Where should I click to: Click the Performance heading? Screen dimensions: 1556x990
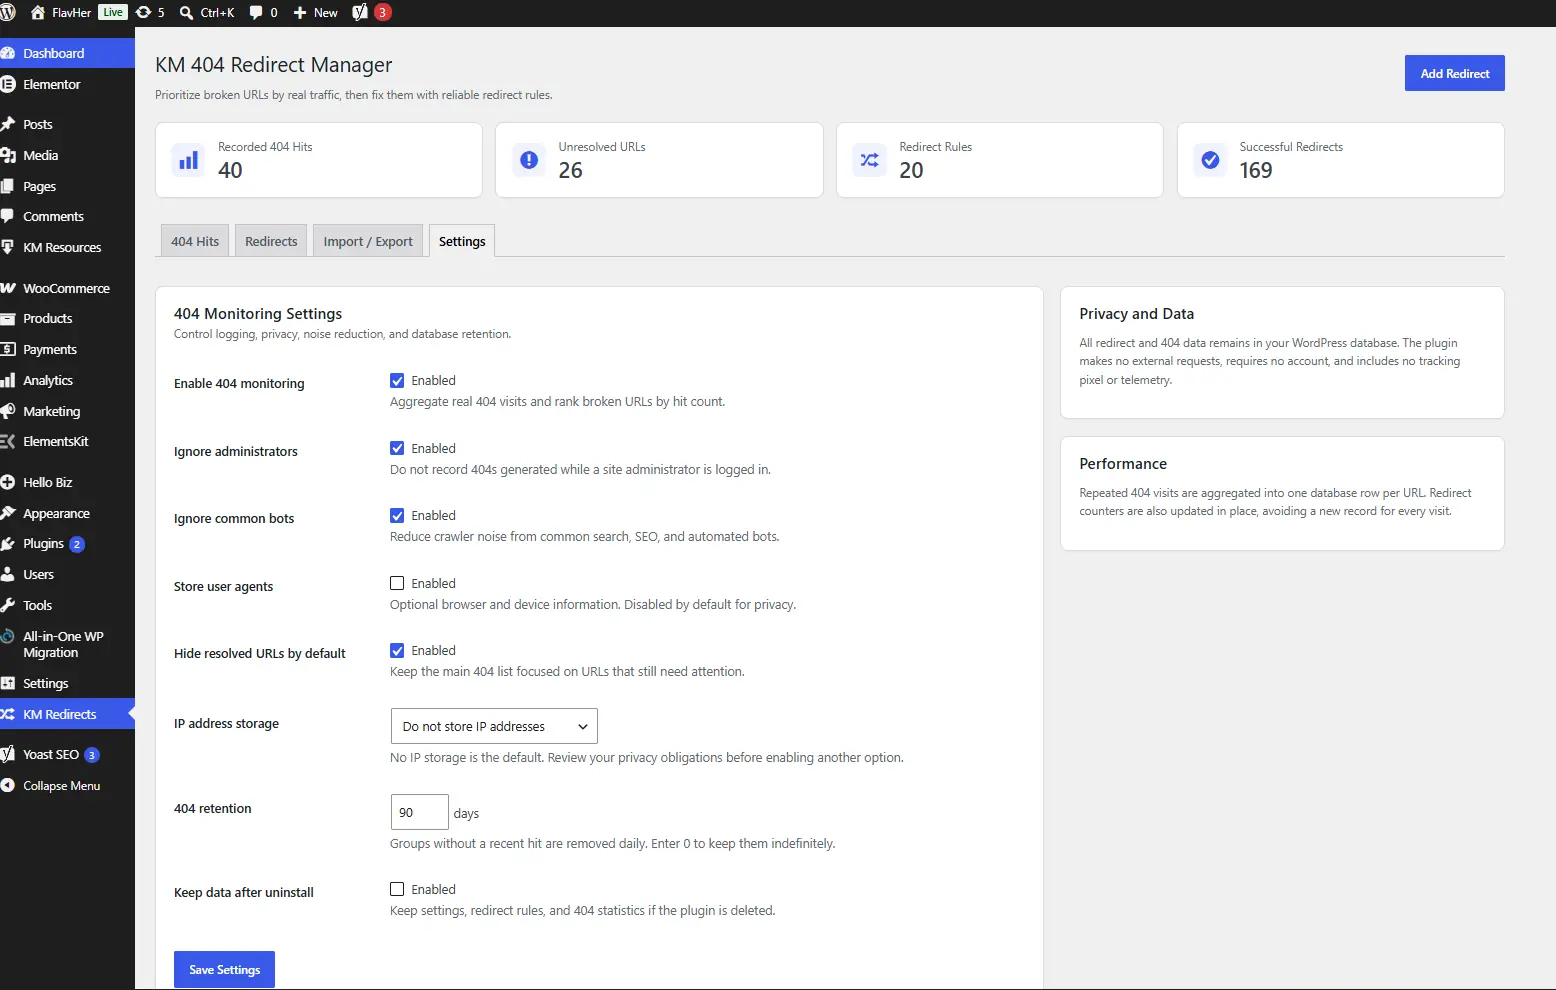(1123, 463)
